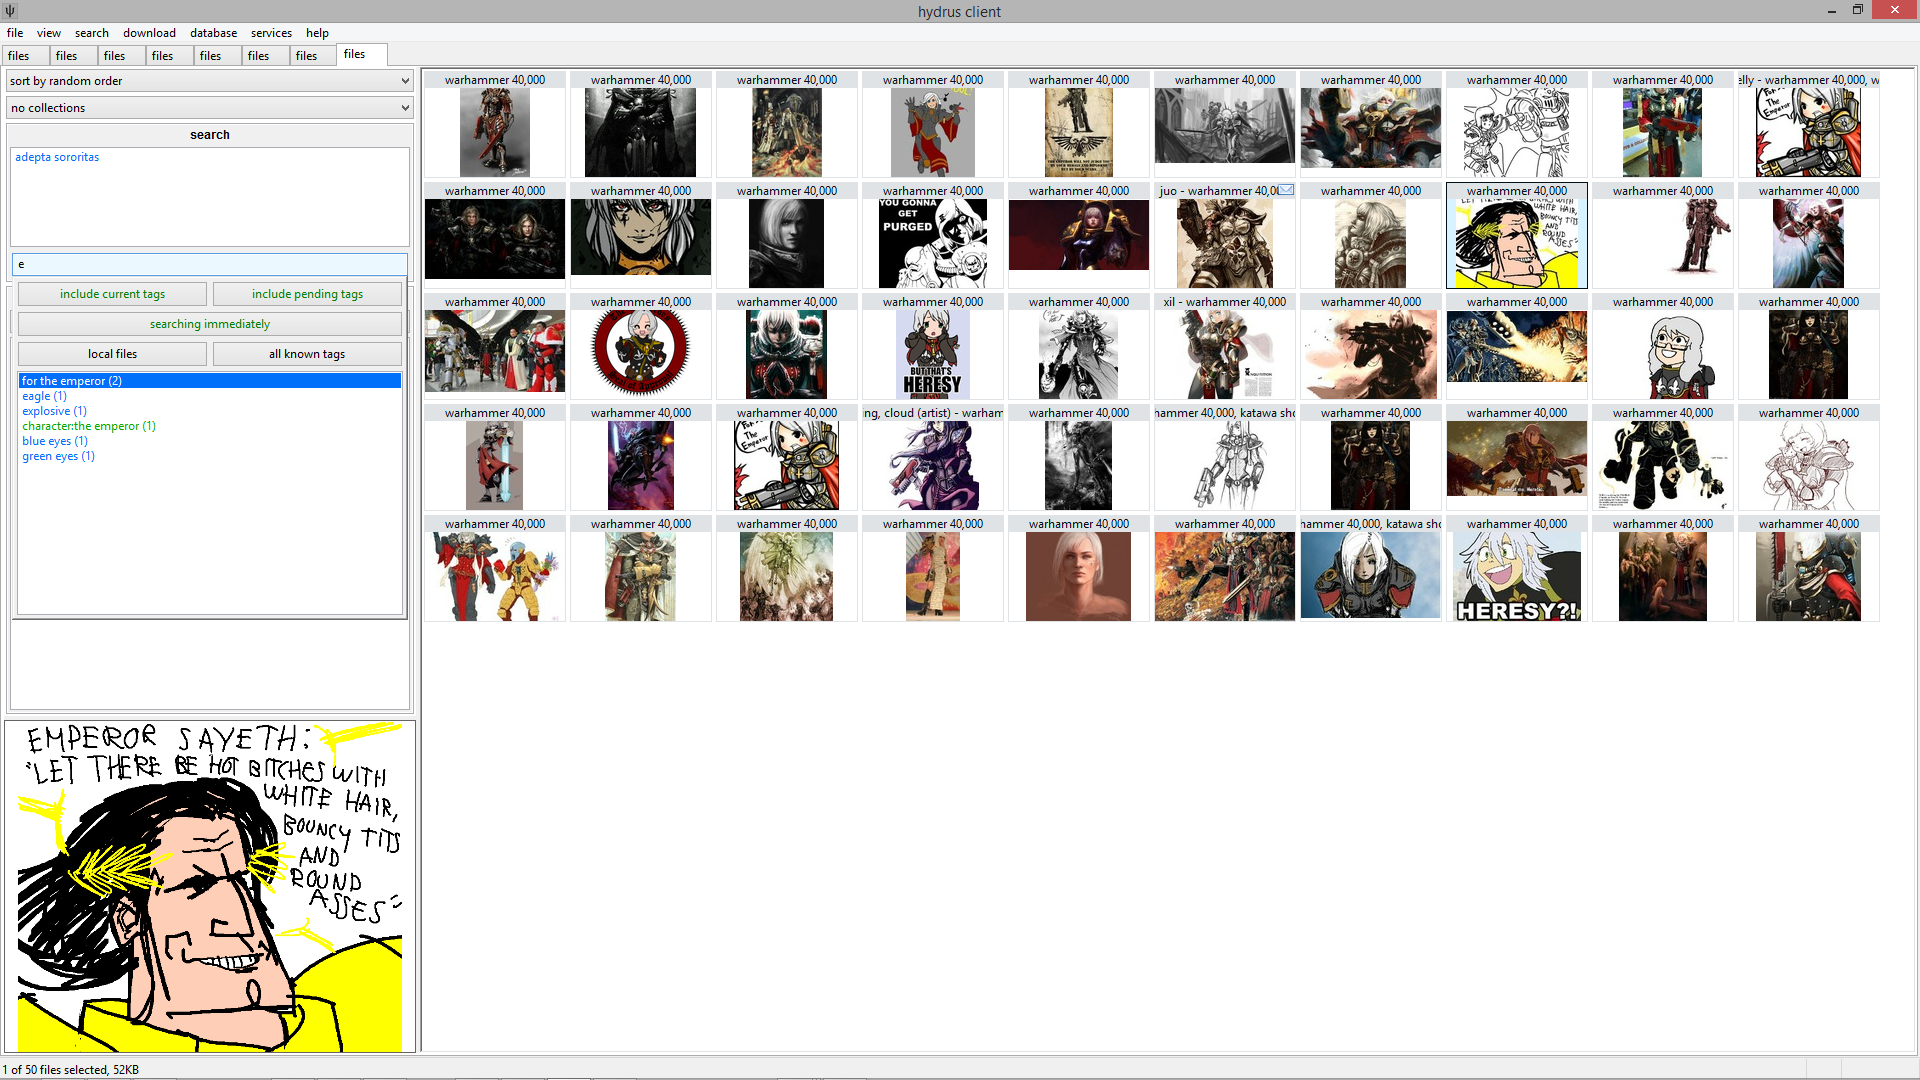1920x1080 pixels.
Task: Click 'eagle (1)' tag in results list
Action: [x=44, y=396]
